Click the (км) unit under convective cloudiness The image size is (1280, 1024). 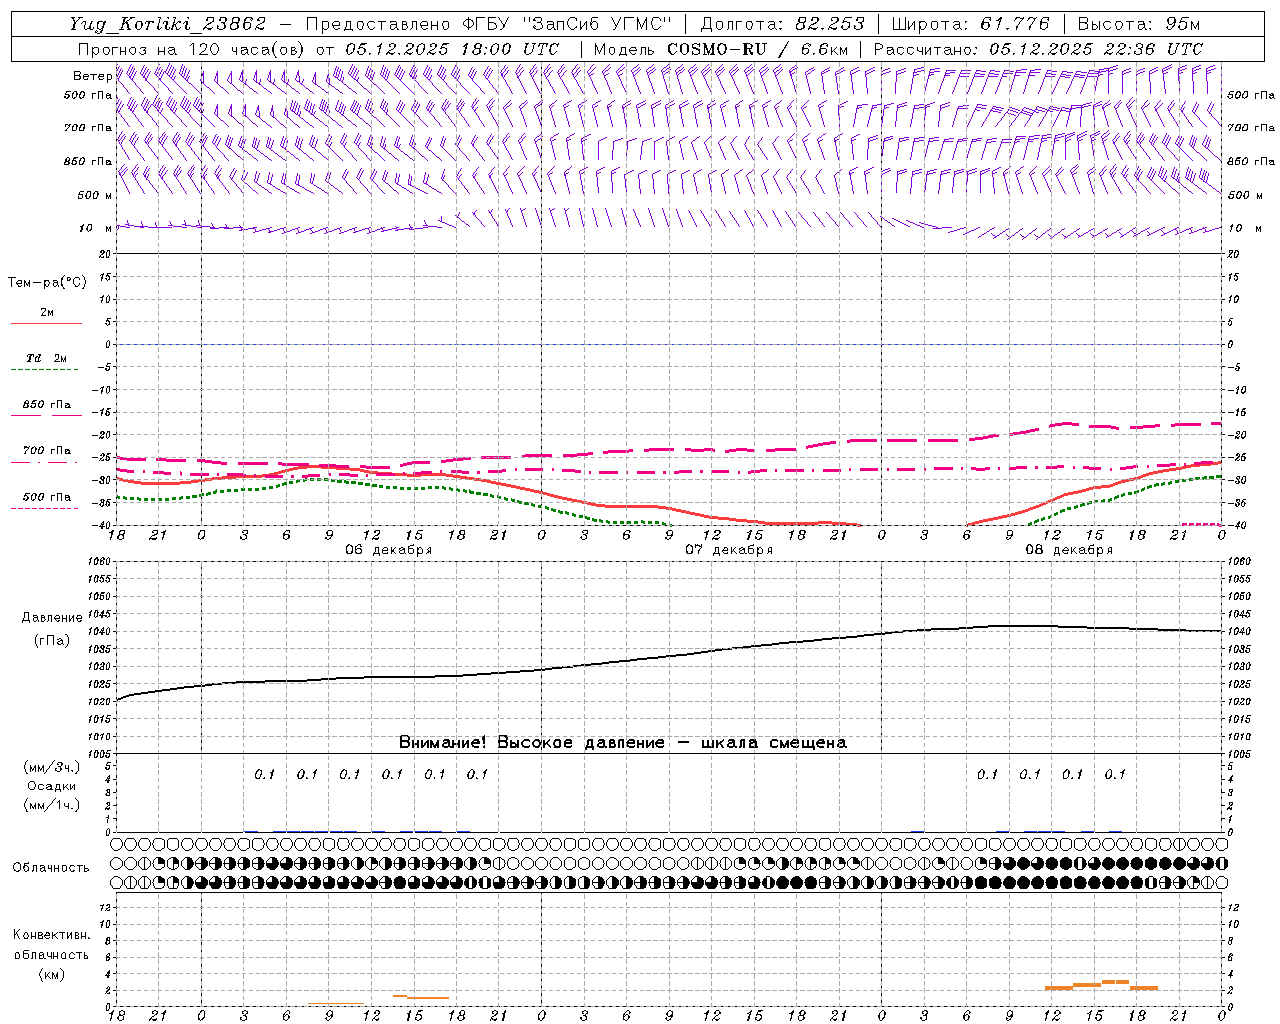point(52,974)
